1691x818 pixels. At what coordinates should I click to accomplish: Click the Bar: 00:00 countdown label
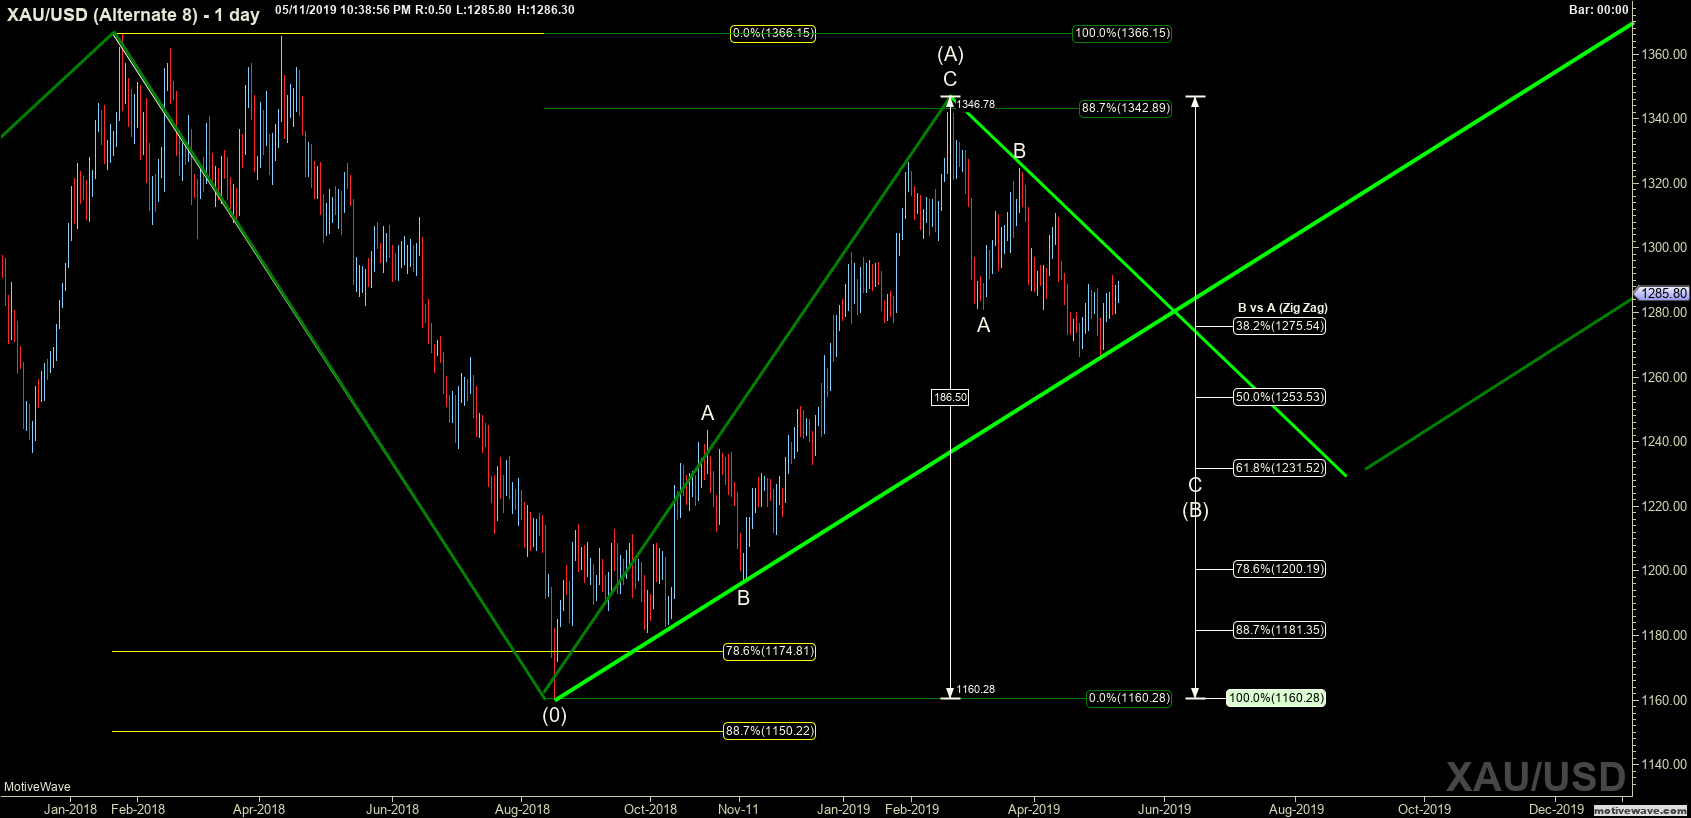coord(1599,10)
